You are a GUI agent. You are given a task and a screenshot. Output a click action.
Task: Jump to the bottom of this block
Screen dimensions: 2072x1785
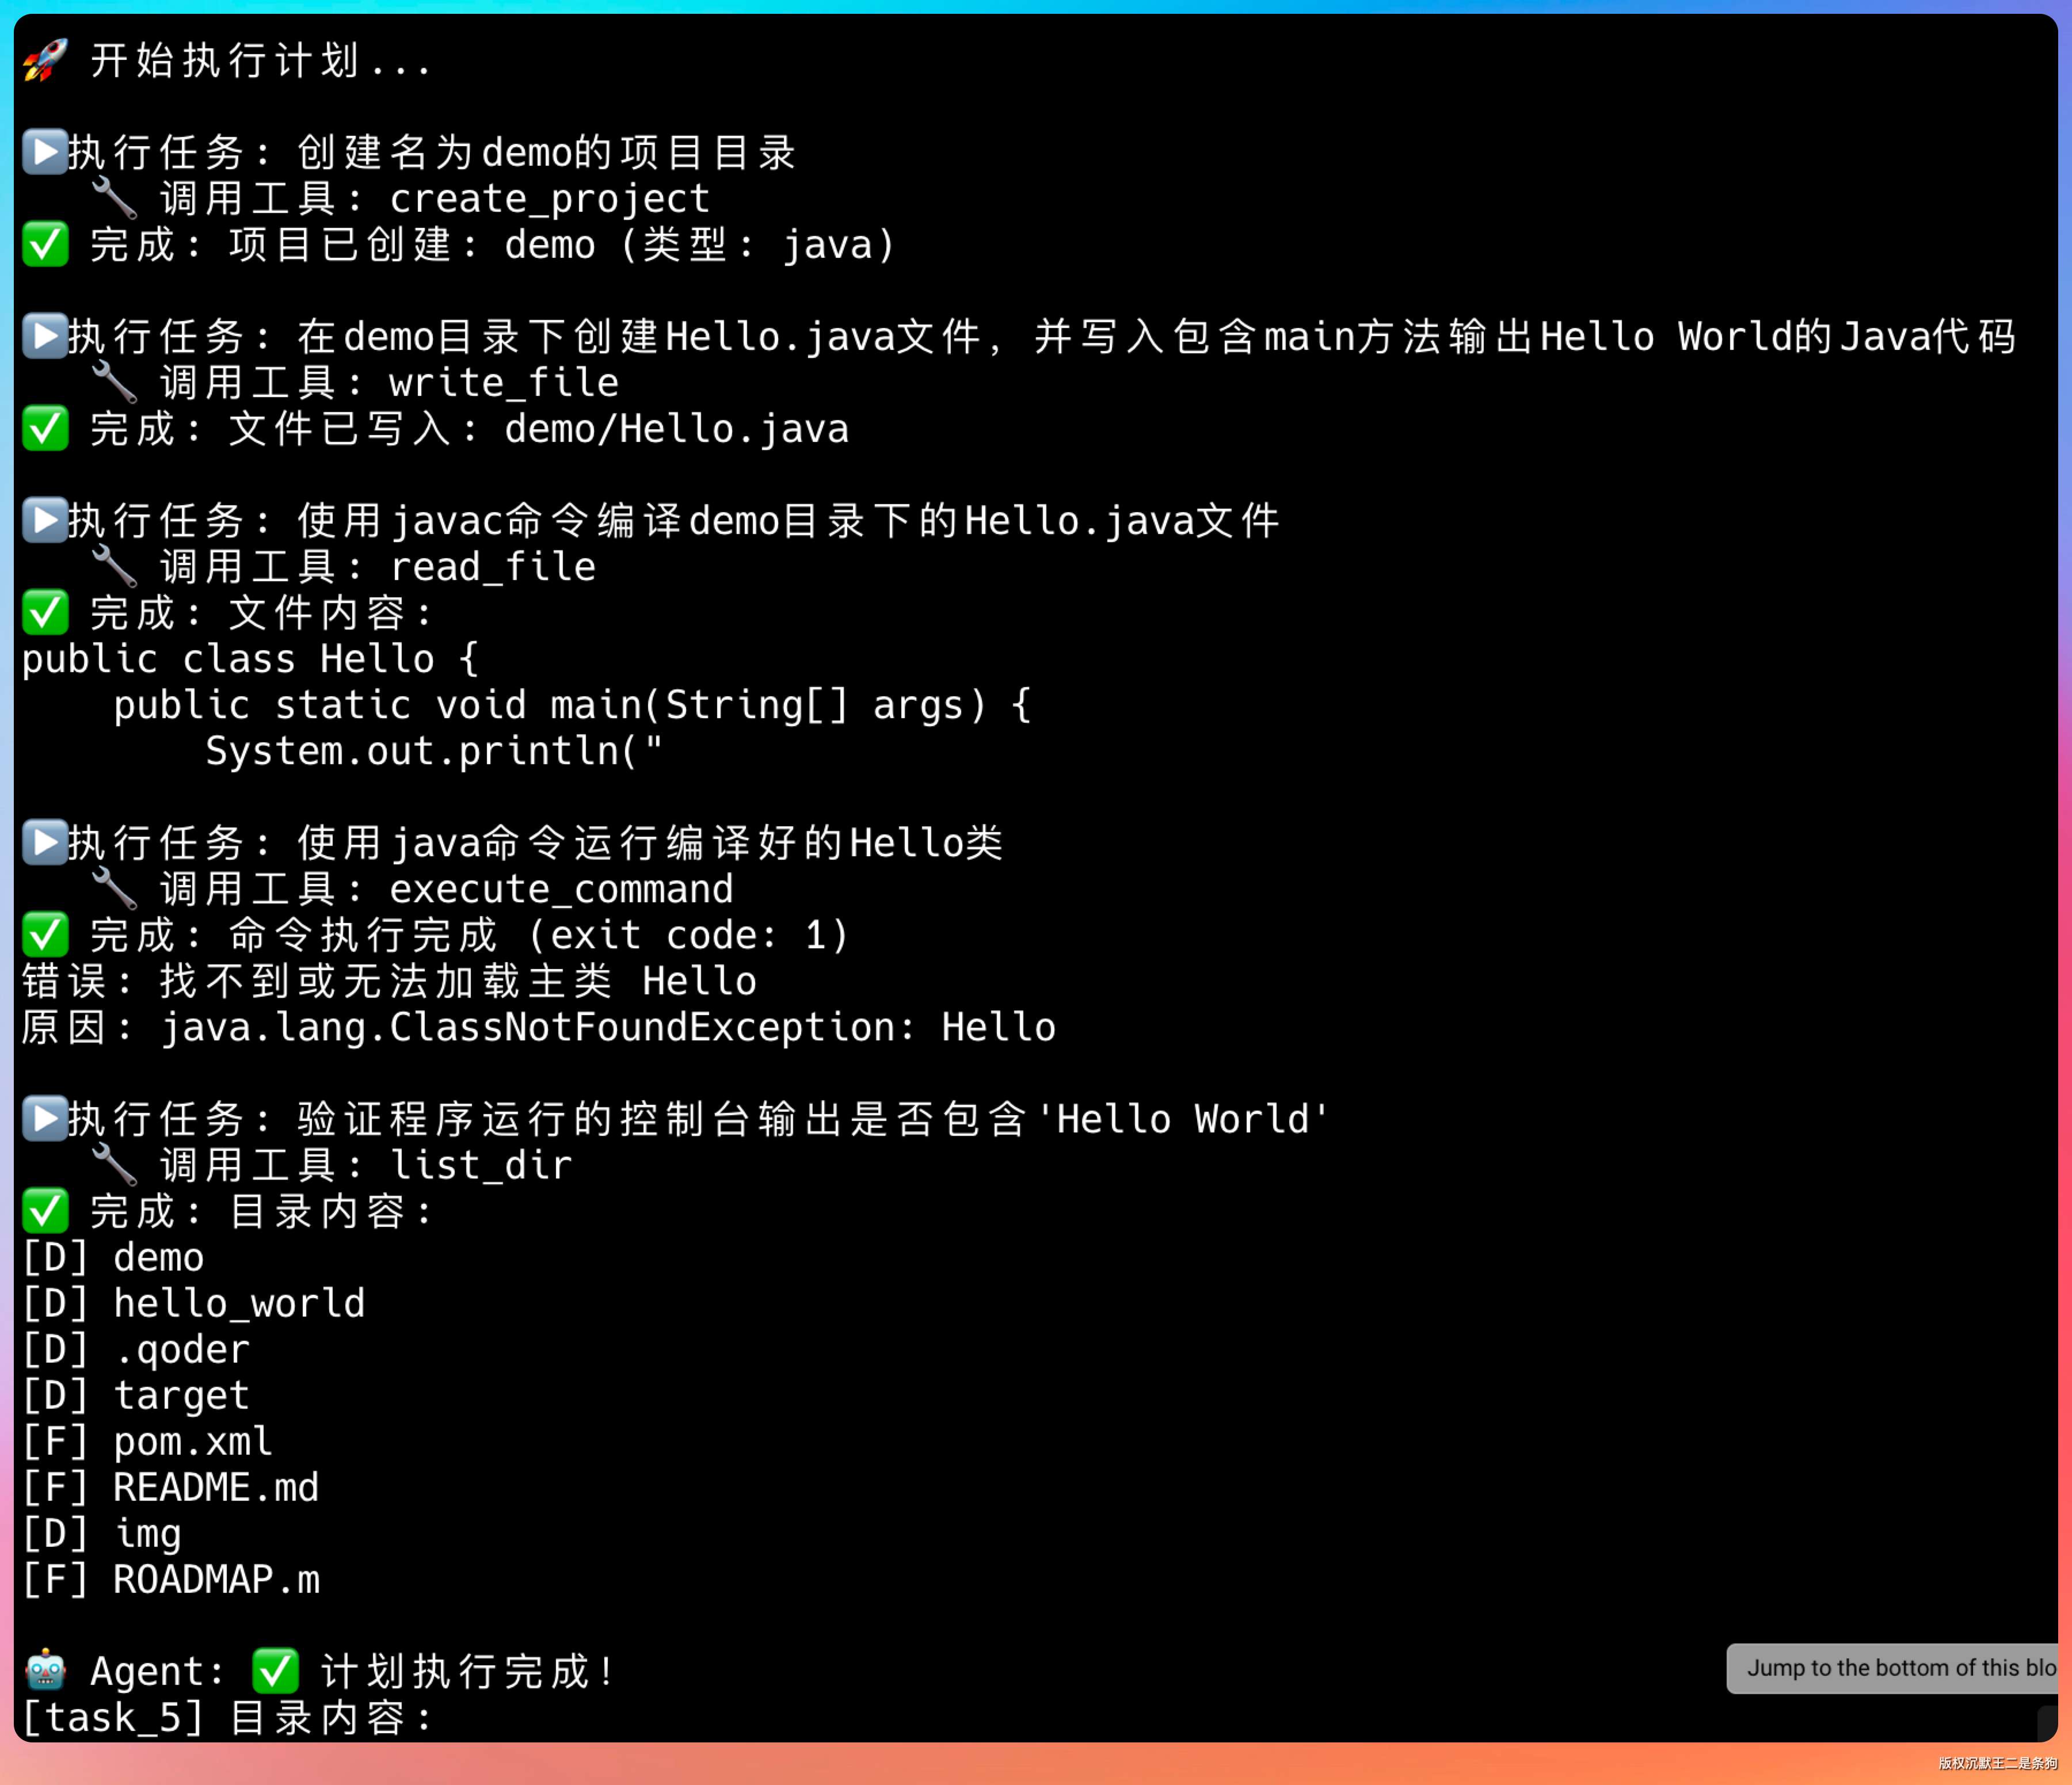pos(1893,1668)
